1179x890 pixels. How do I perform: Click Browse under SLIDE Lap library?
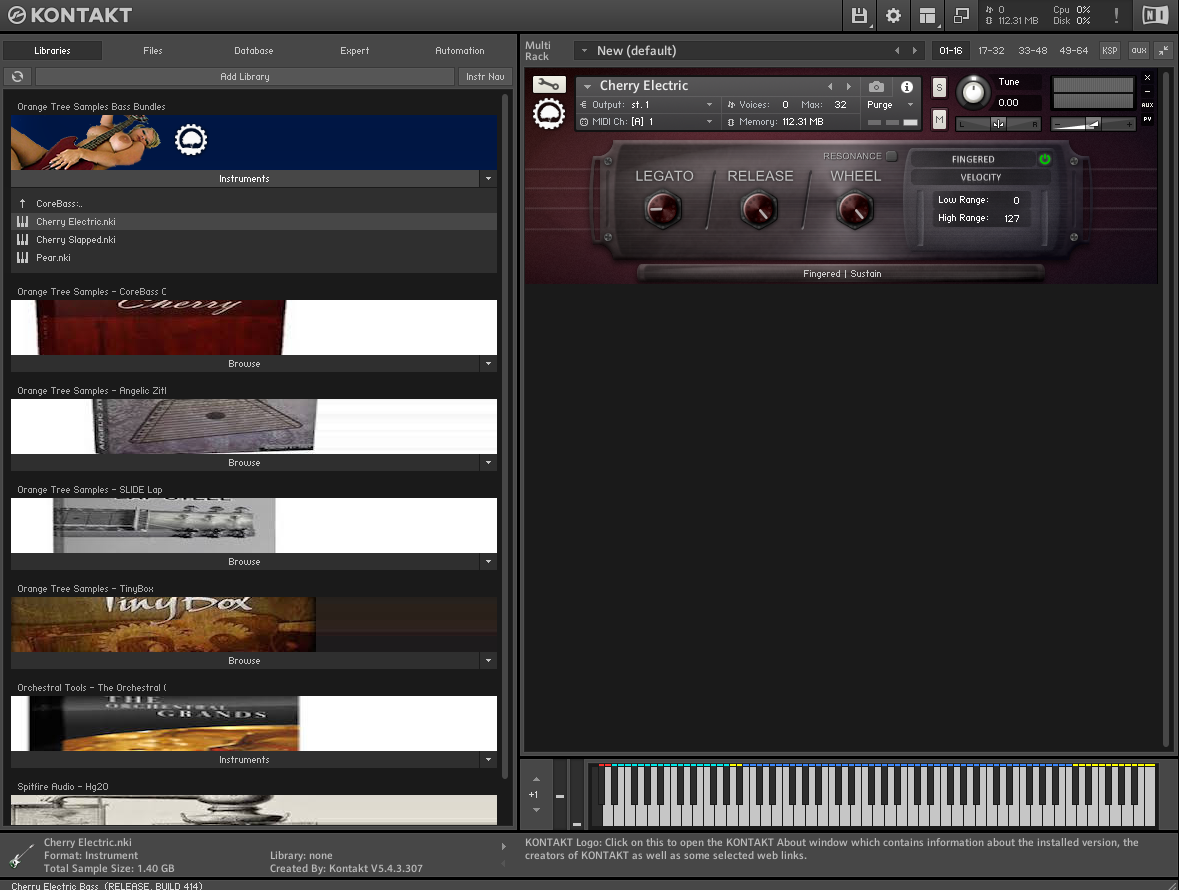[244, 562]
